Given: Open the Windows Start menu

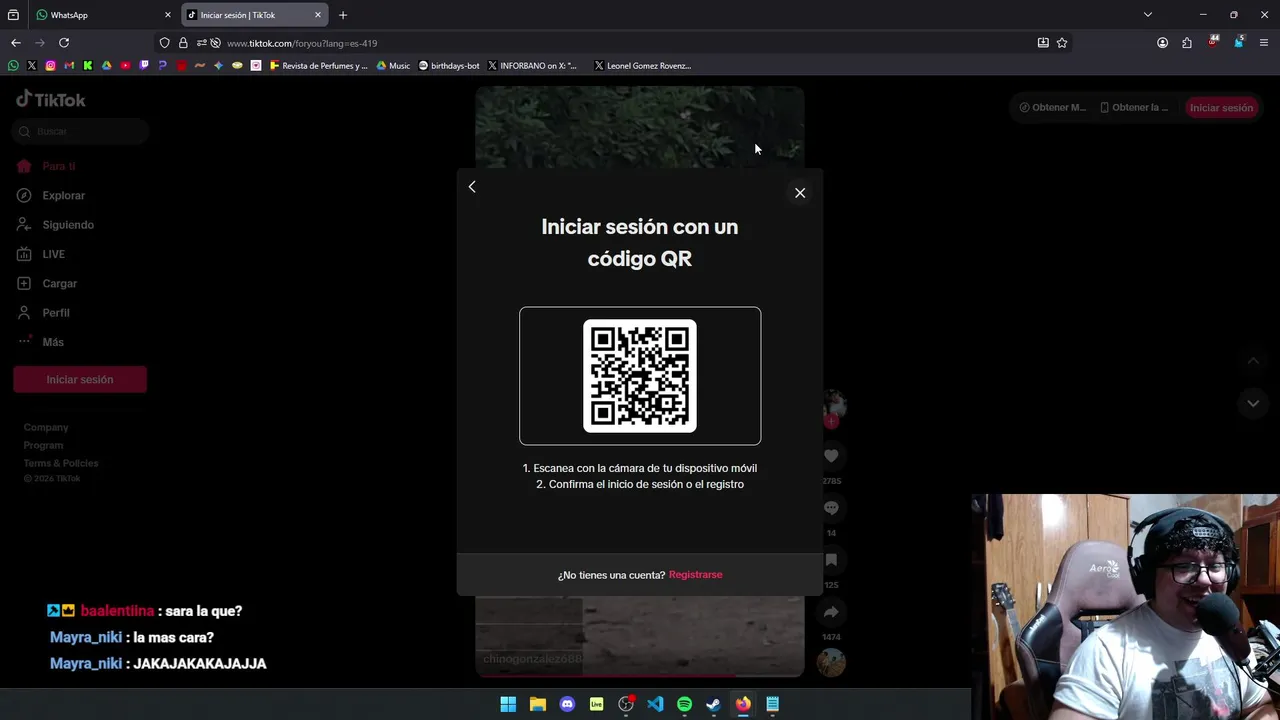Looking at the screenshot, I should (x=508, y=704).
